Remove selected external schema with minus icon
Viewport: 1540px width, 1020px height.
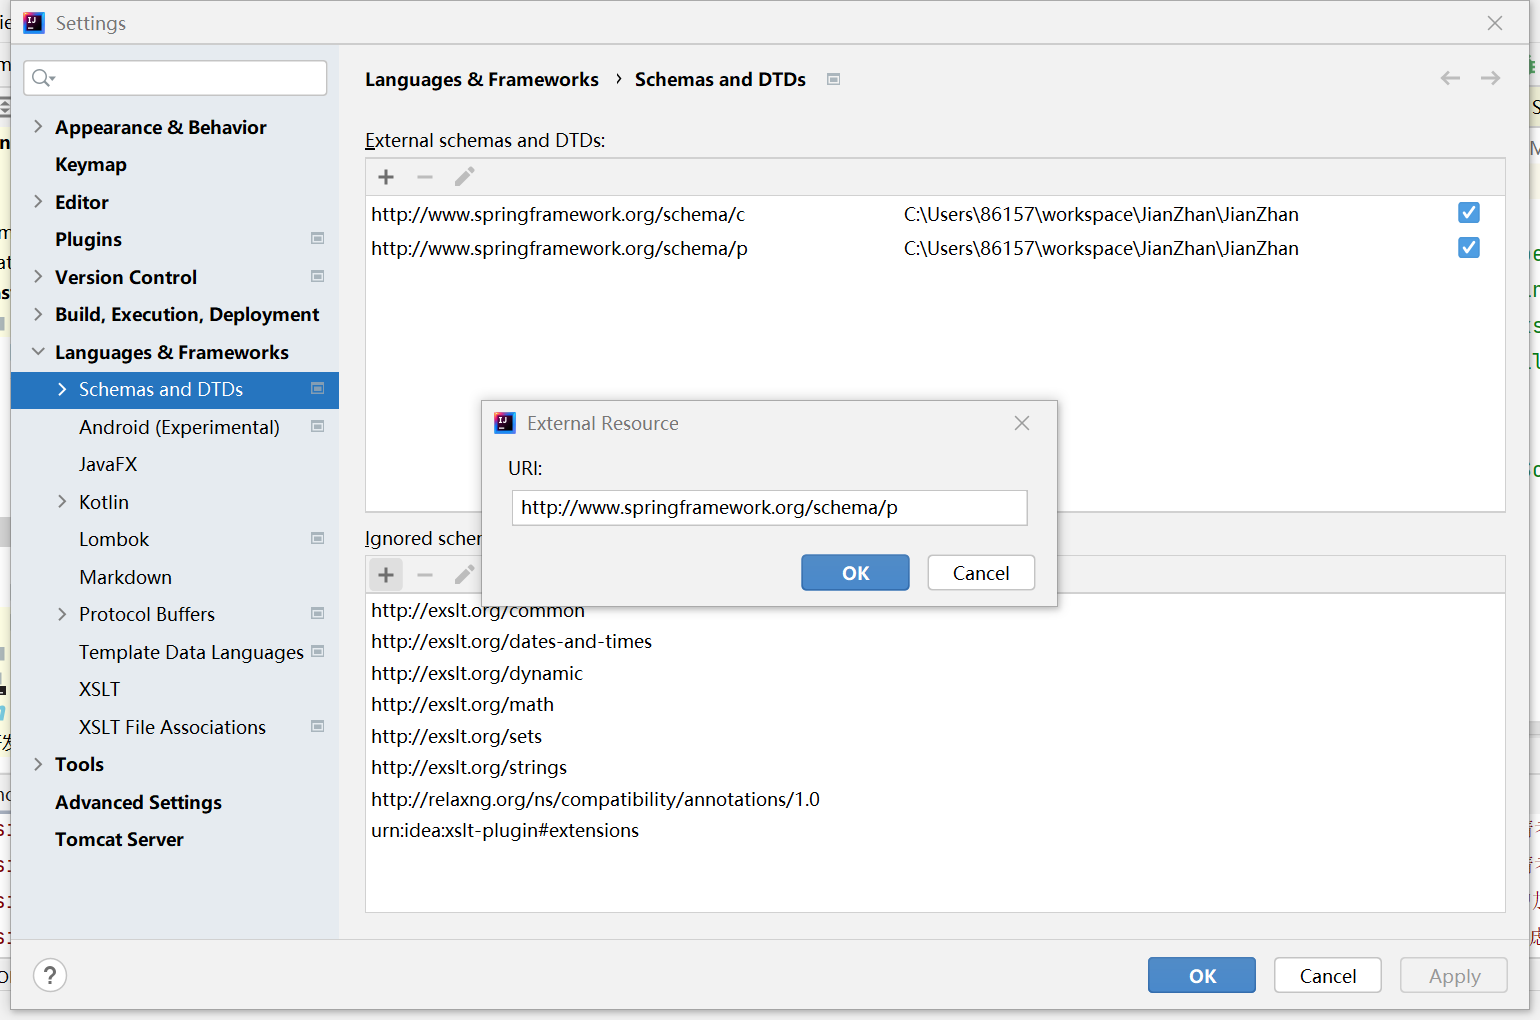click(x=425, y=177)
